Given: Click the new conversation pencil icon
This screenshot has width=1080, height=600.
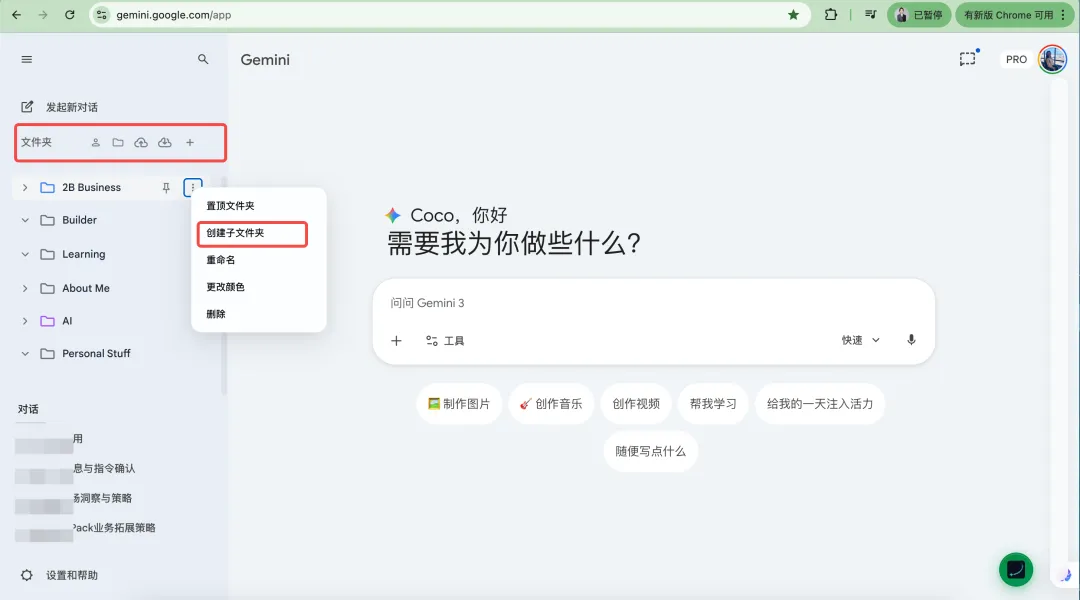Looking at the screenshot, I should (27, 107).
